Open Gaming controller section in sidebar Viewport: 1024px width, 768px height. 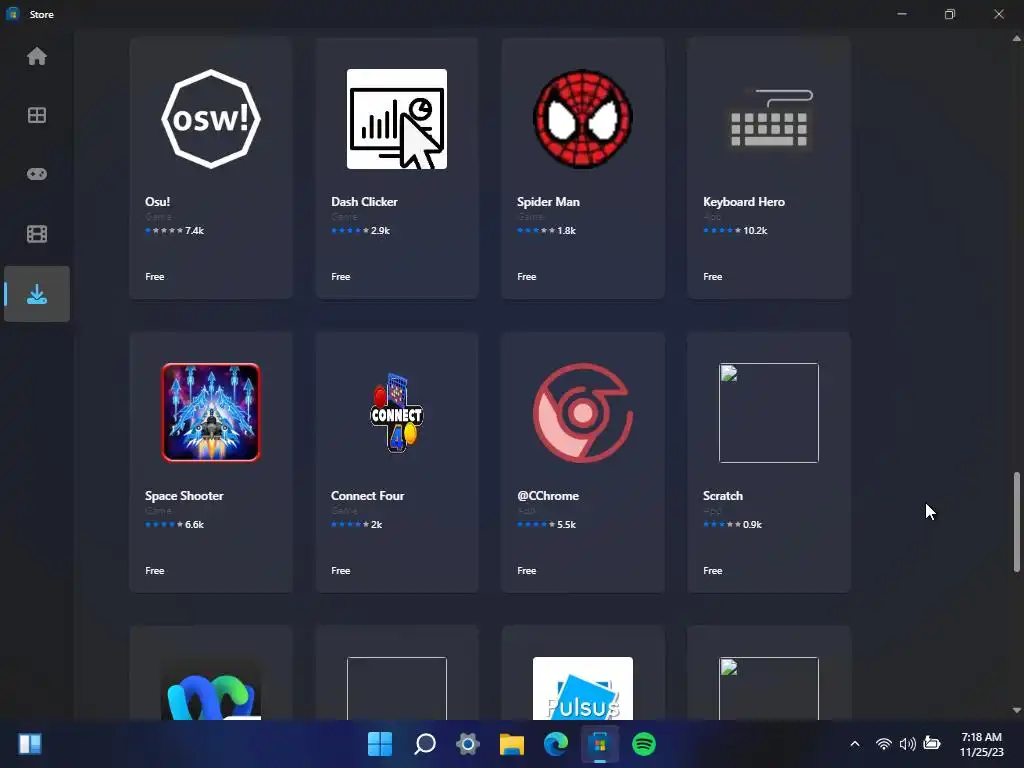[x=37, y=174]
